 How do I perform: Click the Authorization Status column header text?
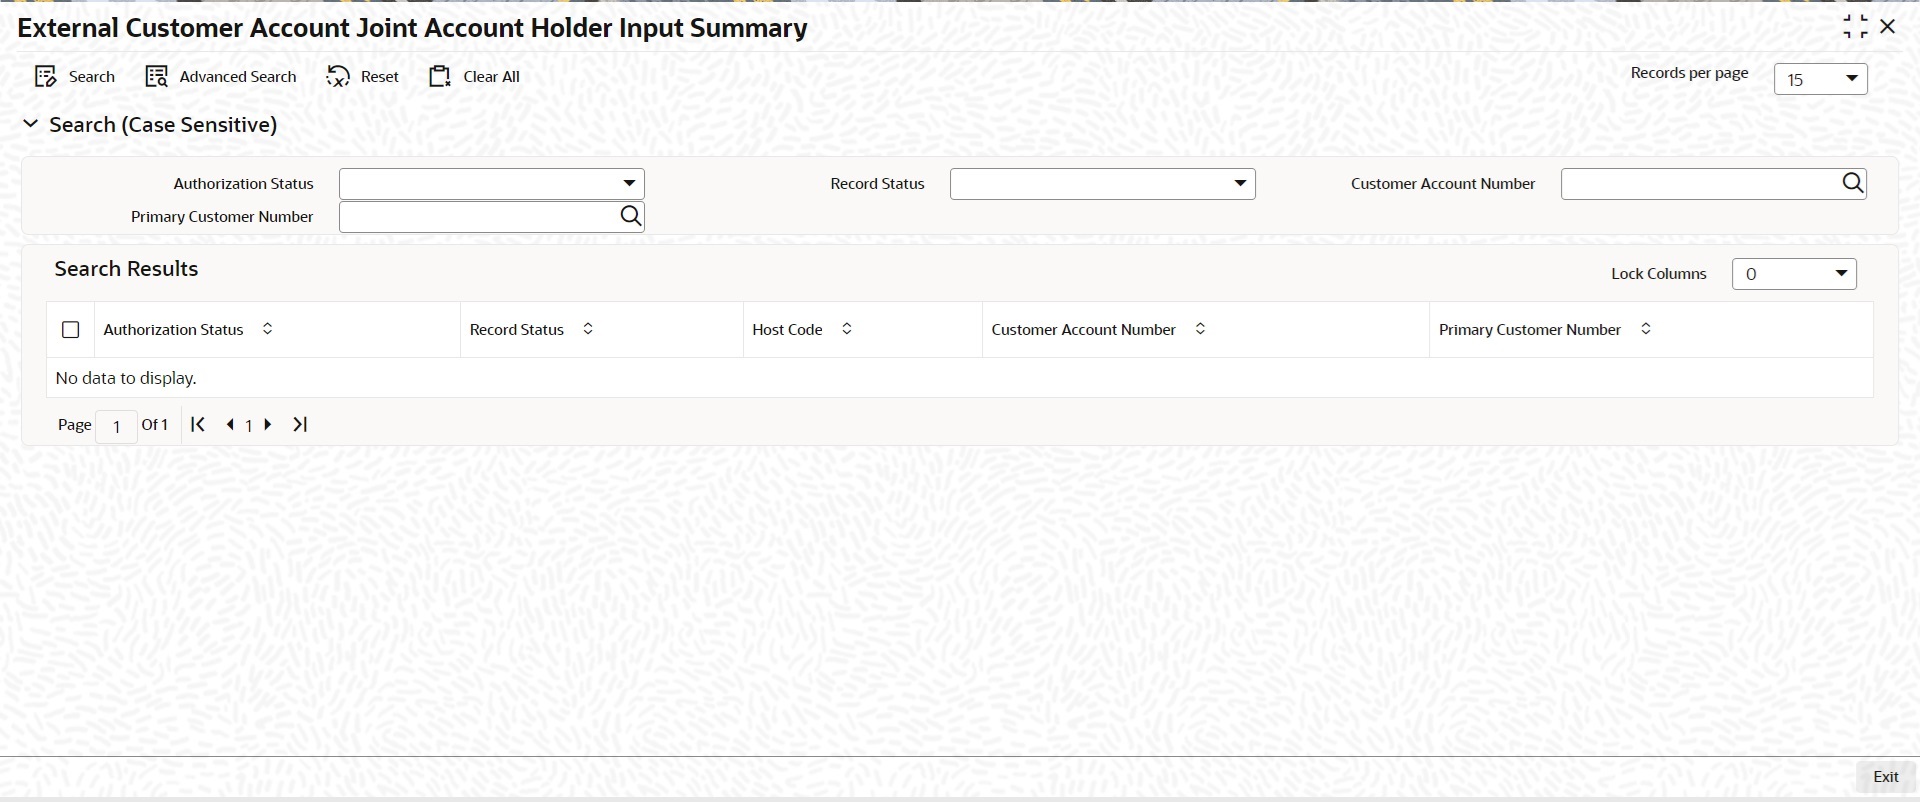click(173, 329)
